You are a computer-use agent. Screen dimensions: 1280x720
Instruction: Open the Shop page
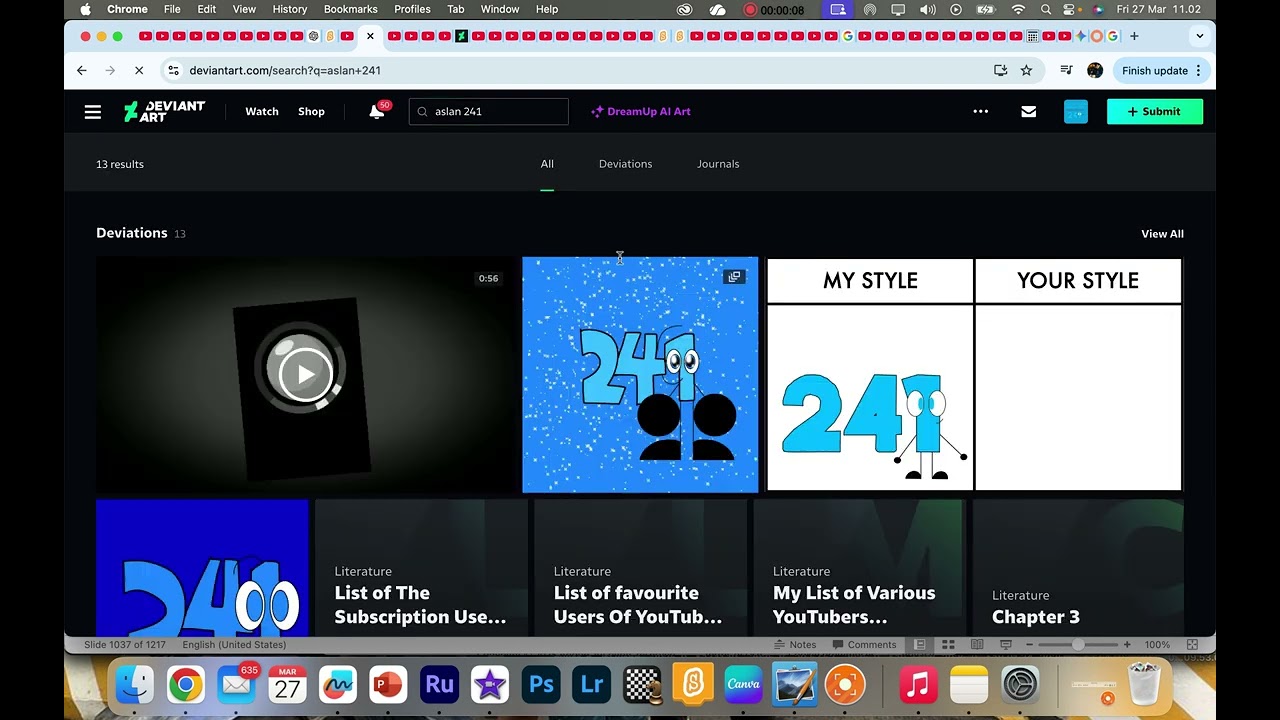311,111
